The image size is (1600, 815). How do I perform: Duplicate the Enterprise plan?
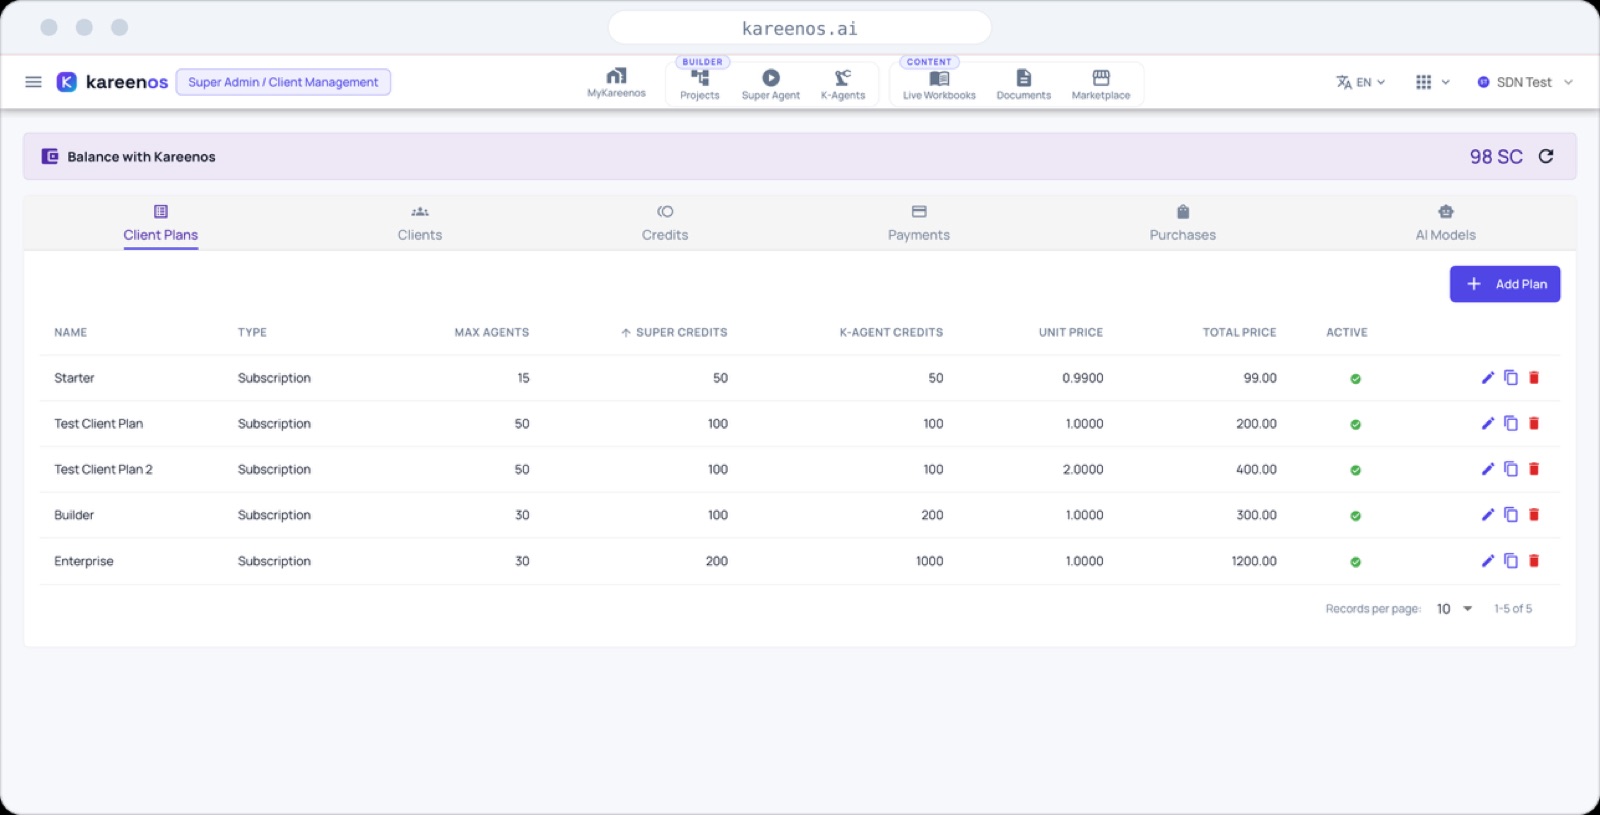pyautogui.click(x=1511, y=561)
